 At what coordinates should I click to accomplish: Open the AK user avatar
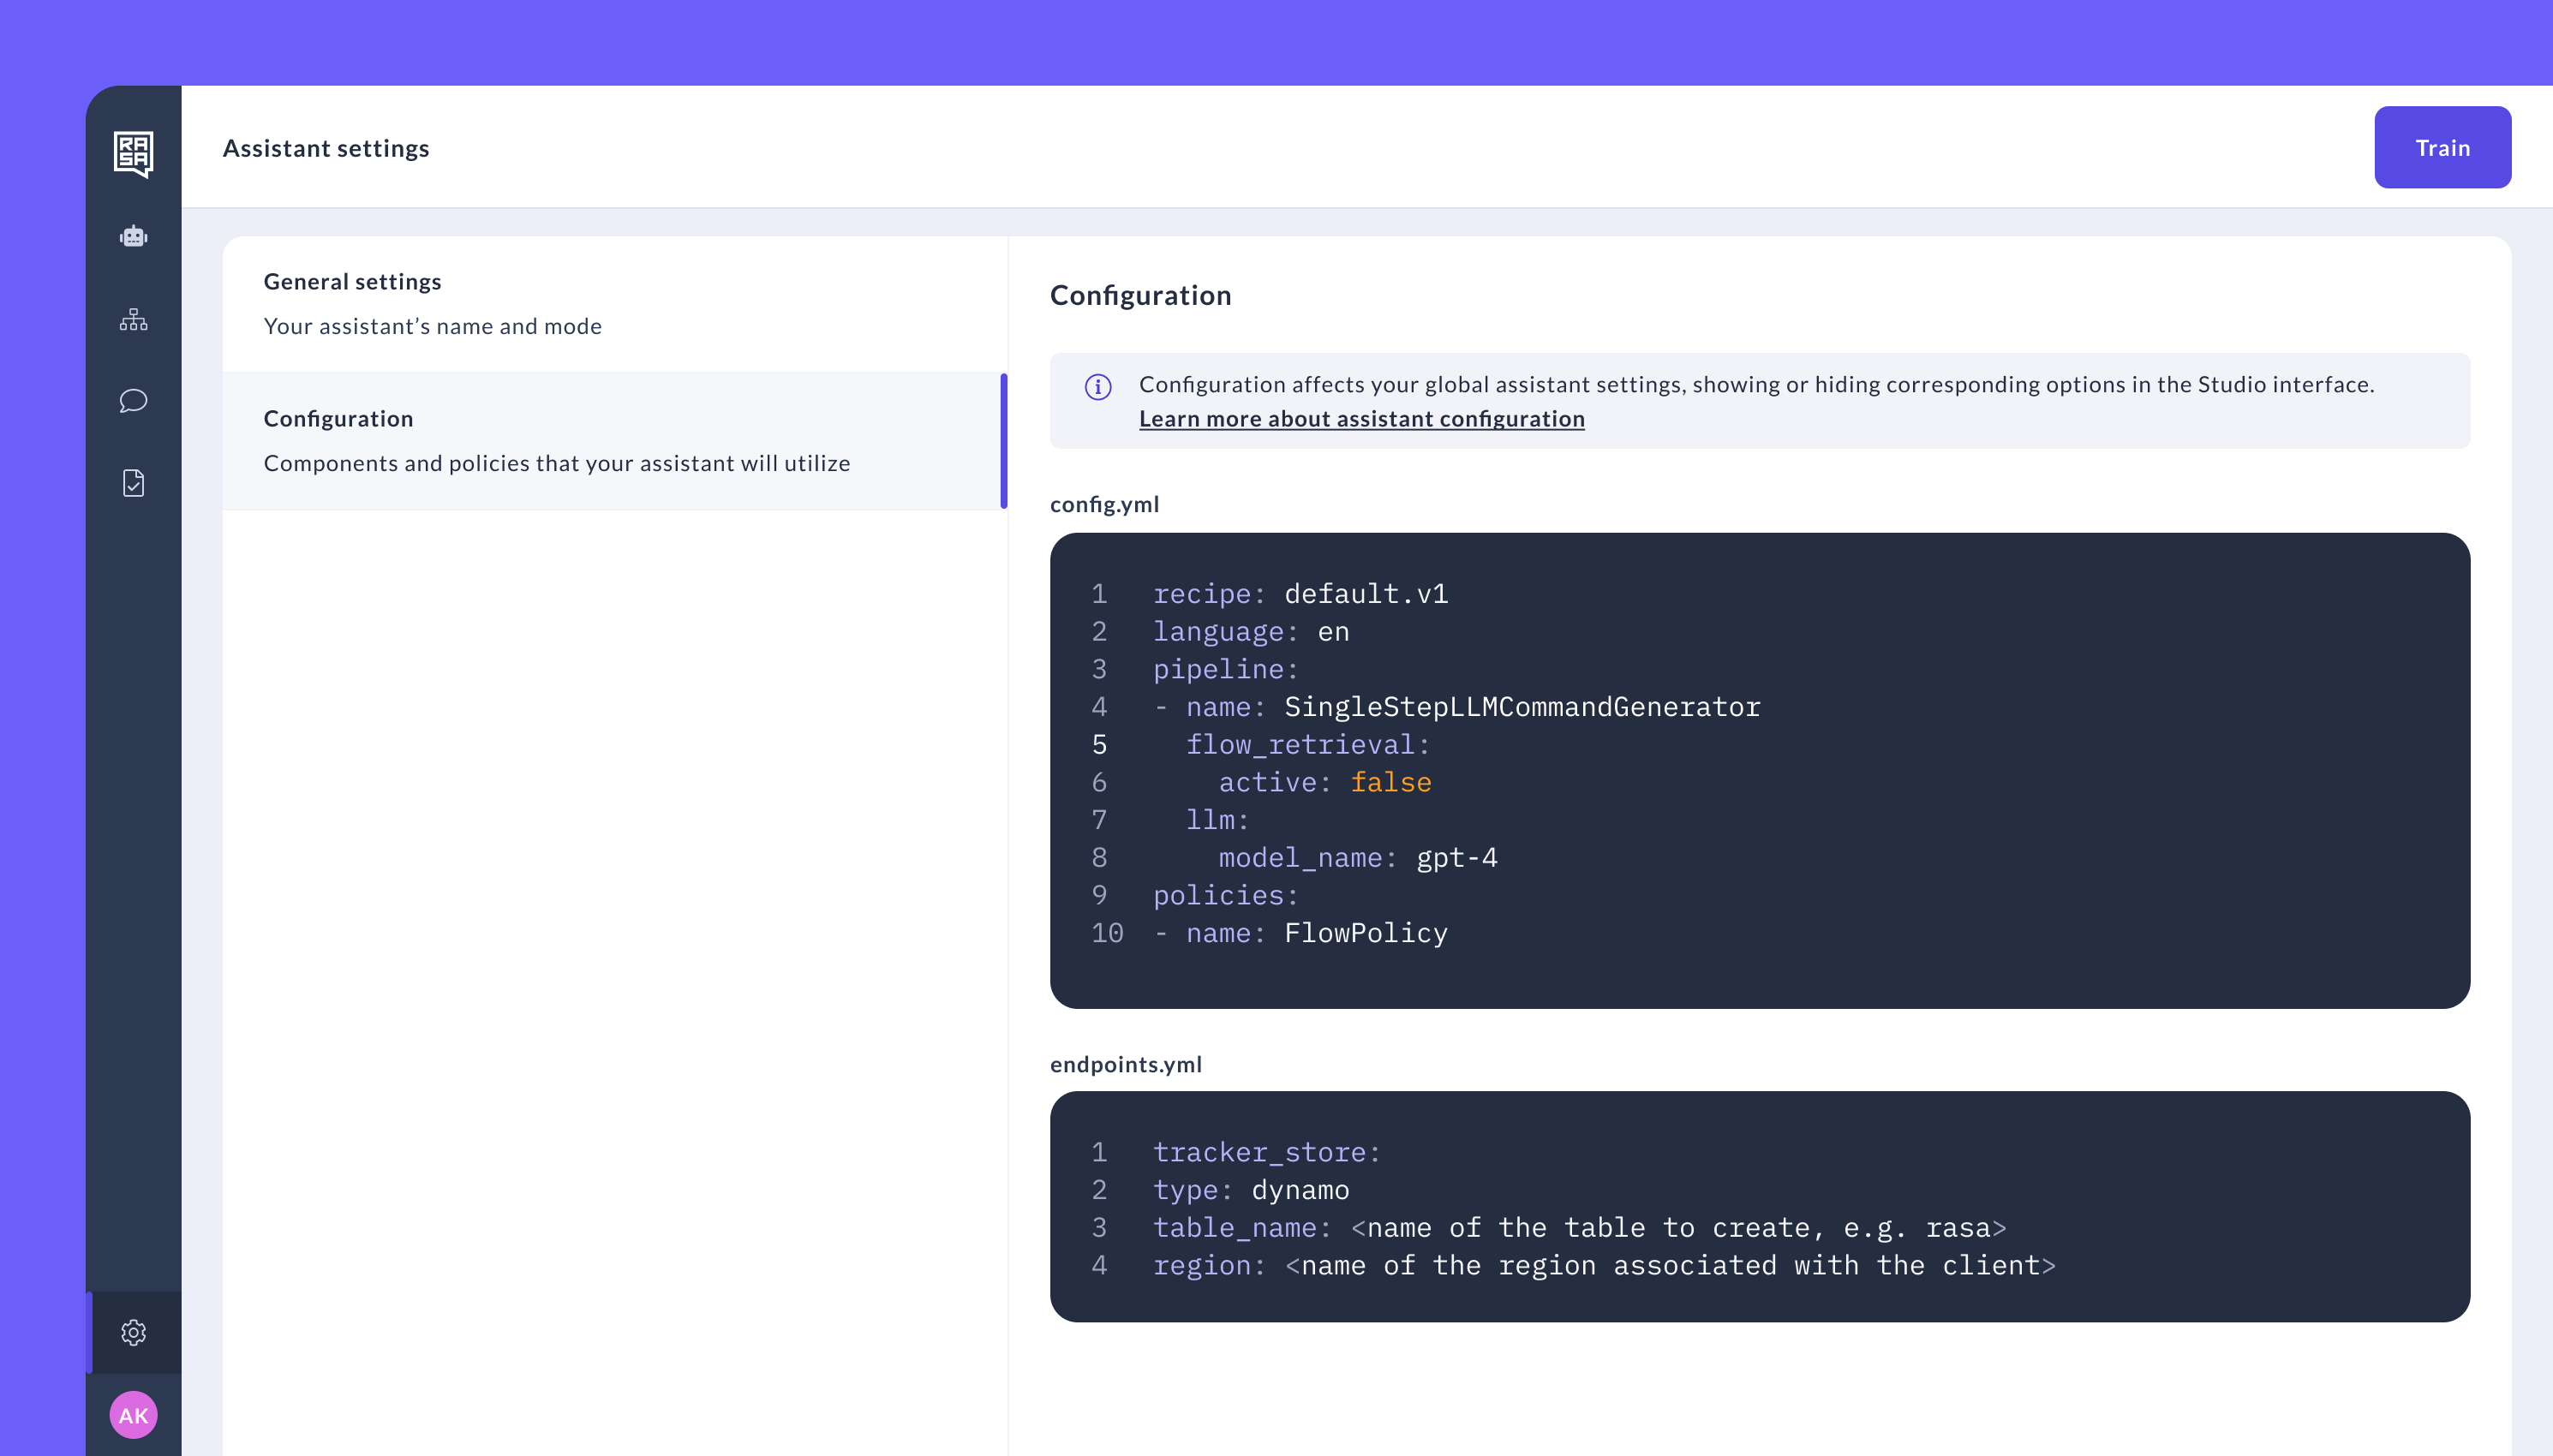coord(133,1415)
